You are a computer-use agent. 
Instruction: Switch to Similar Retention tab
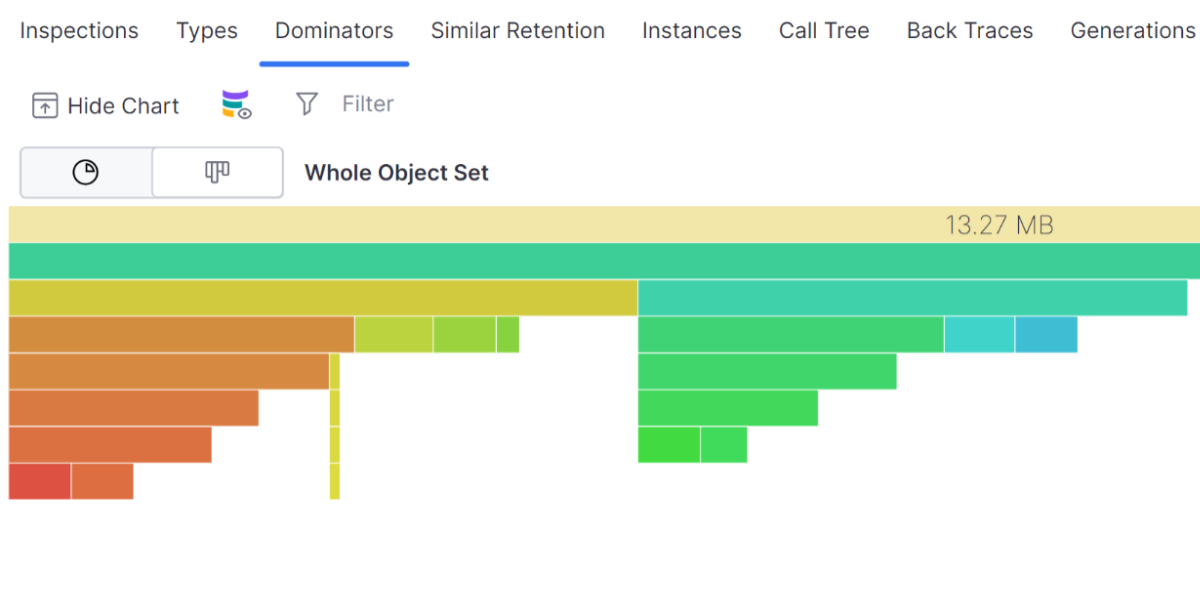click(518, 31)
